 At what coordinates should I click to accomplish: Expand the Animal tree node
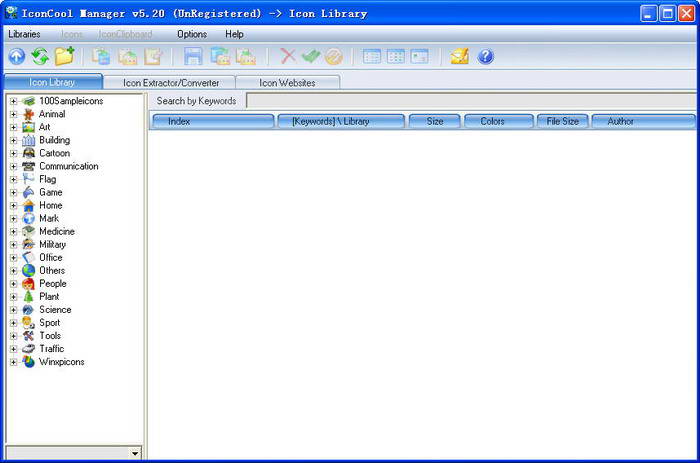[13, 114]
